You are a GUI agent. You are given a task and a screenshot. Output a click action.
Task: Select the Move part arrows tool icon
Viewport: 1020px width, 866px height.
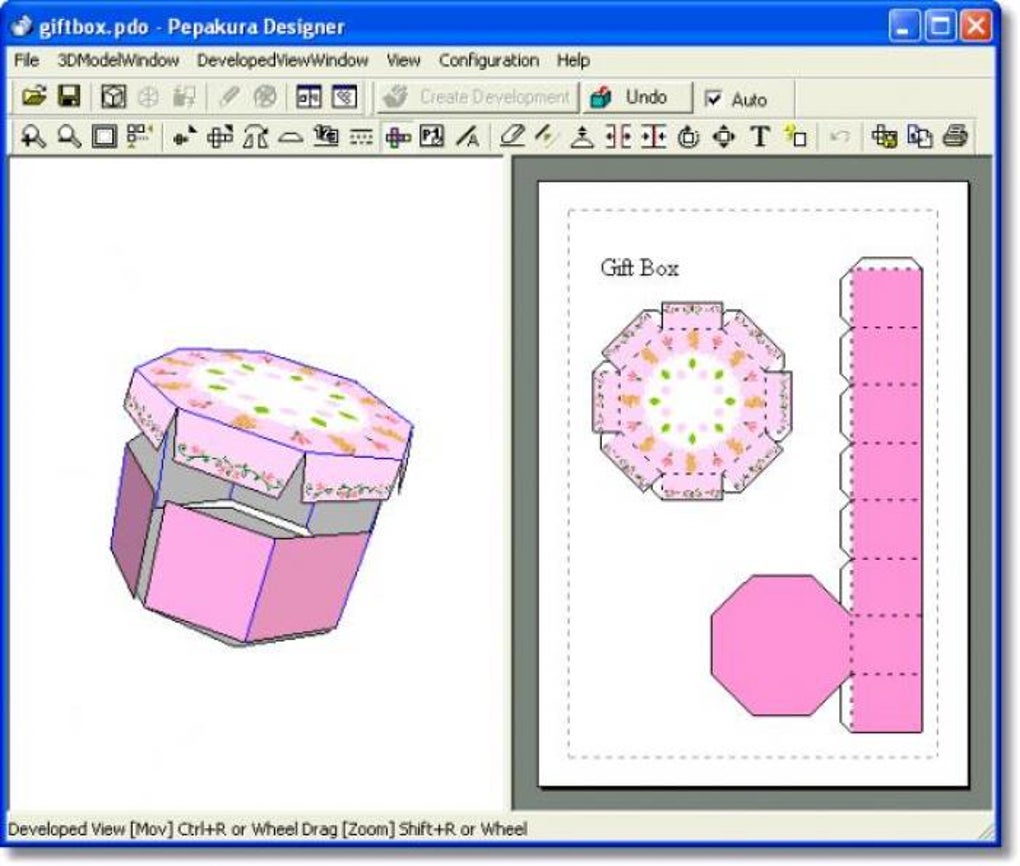tap(724, 137)
